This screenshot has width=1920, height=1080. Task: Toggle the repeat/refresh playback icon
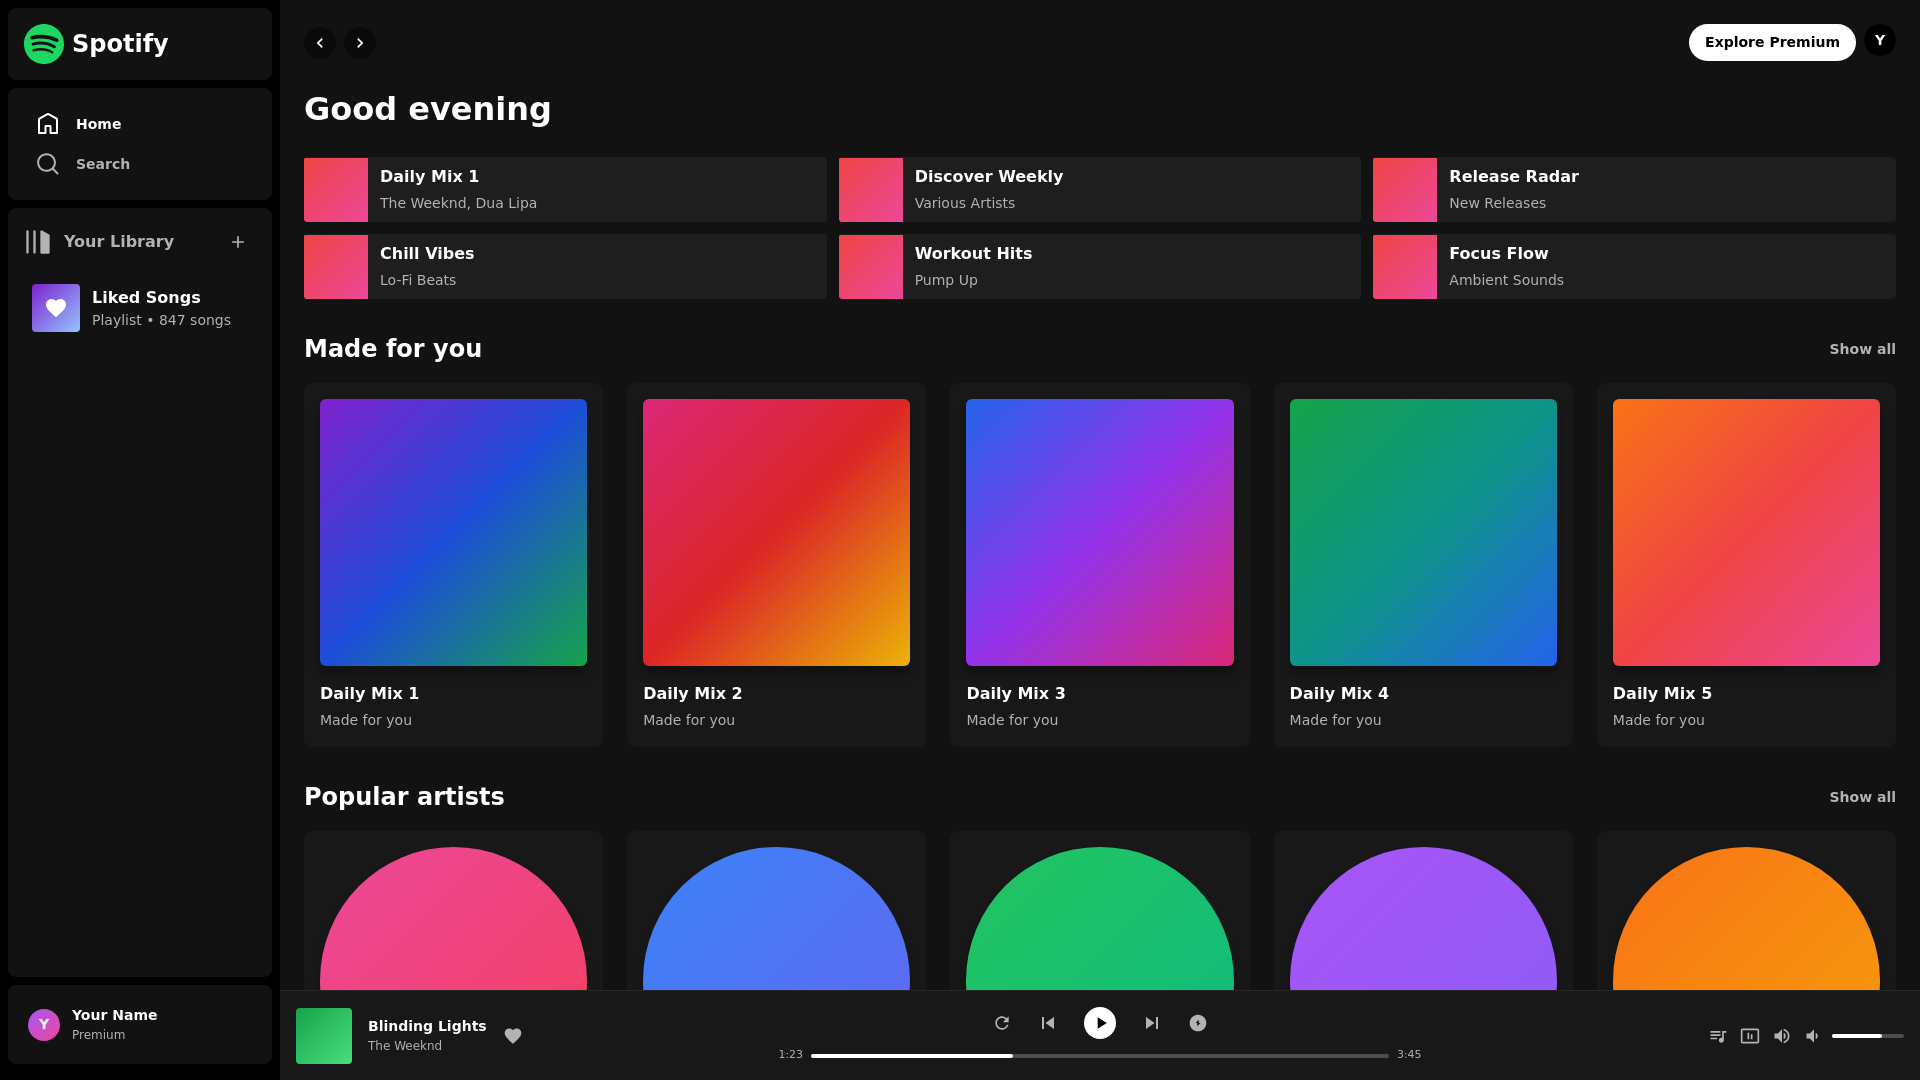pos(1002,1023)
